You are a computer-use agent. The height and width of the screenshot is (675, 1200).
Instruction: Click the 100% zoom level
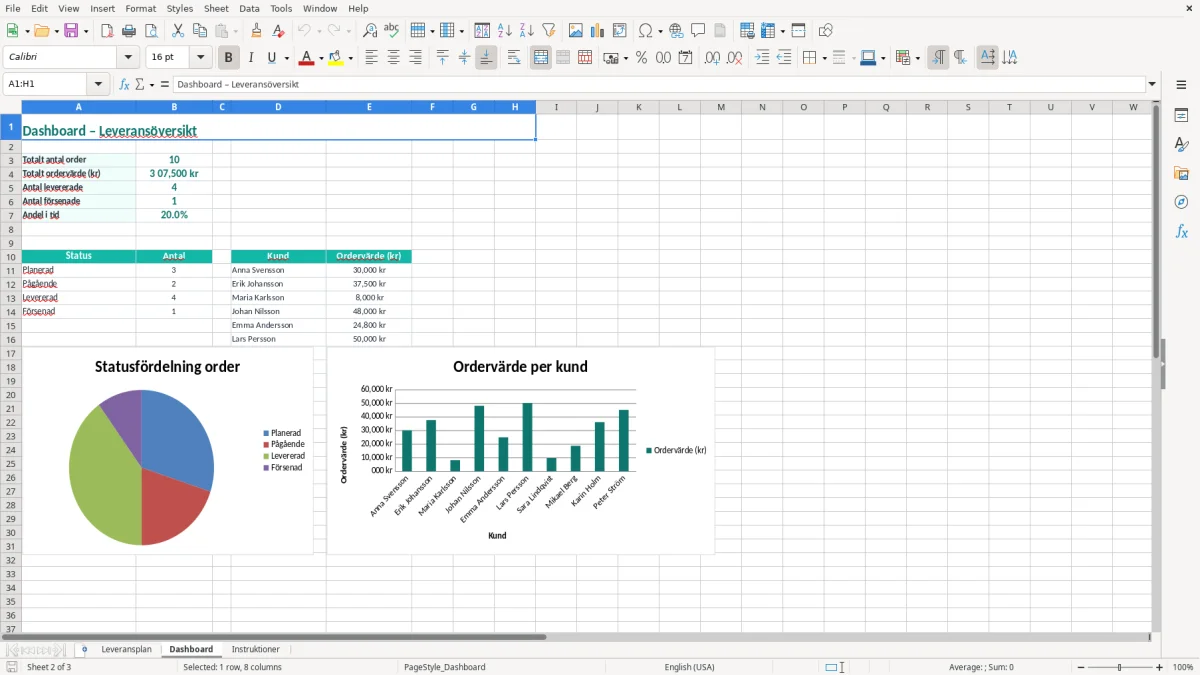(x=1183, y=667)
